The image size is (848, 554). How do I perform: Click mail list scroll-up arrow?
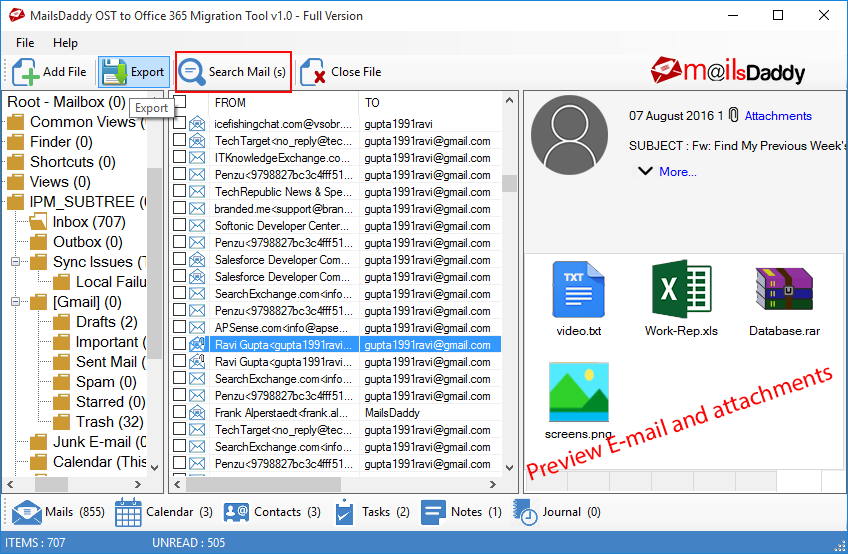point(509,101)
